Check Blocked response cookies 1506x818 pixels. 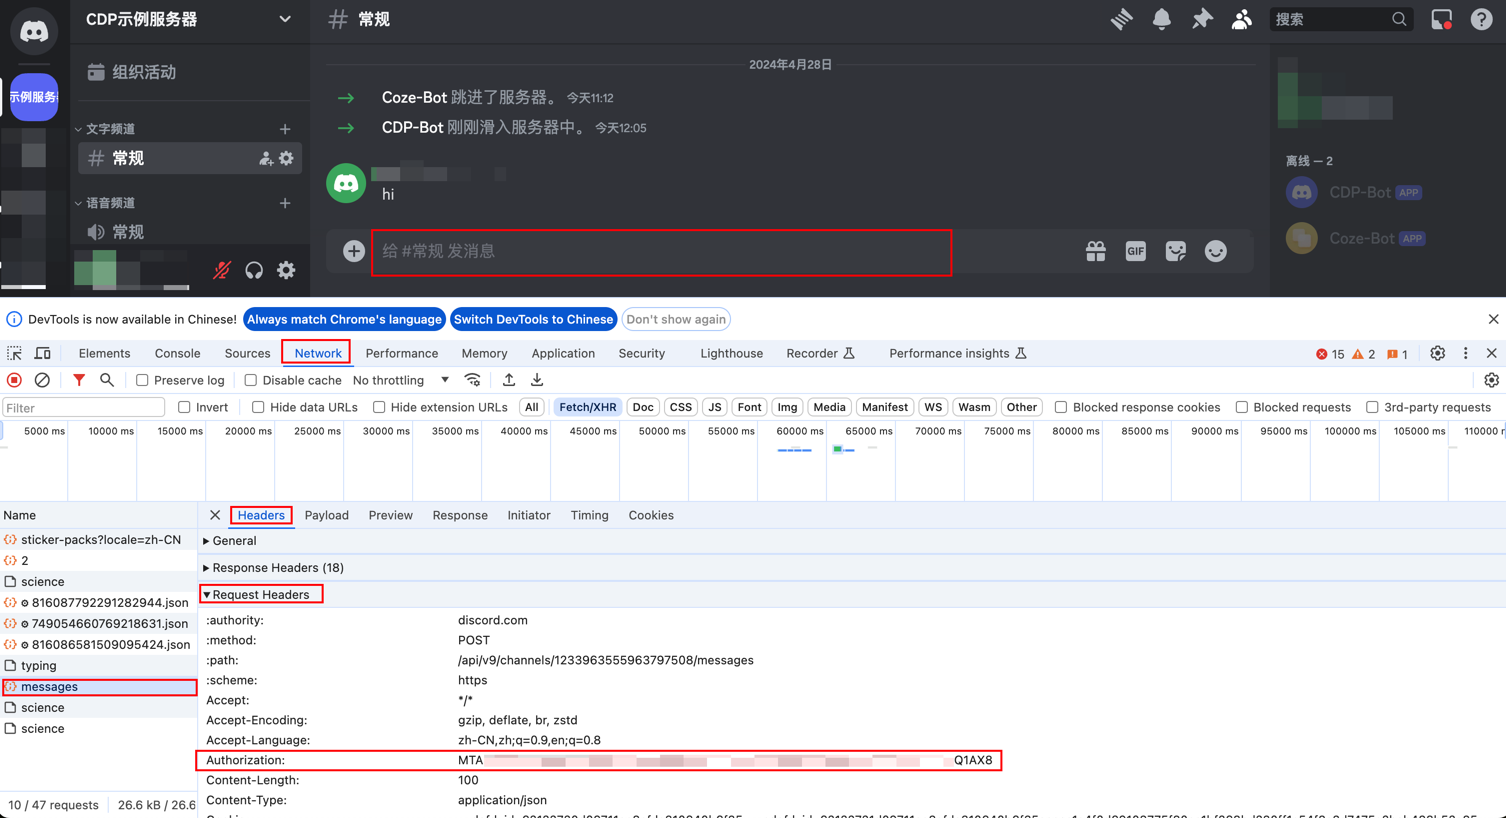pyautogui.click(x=1061, y=407)
